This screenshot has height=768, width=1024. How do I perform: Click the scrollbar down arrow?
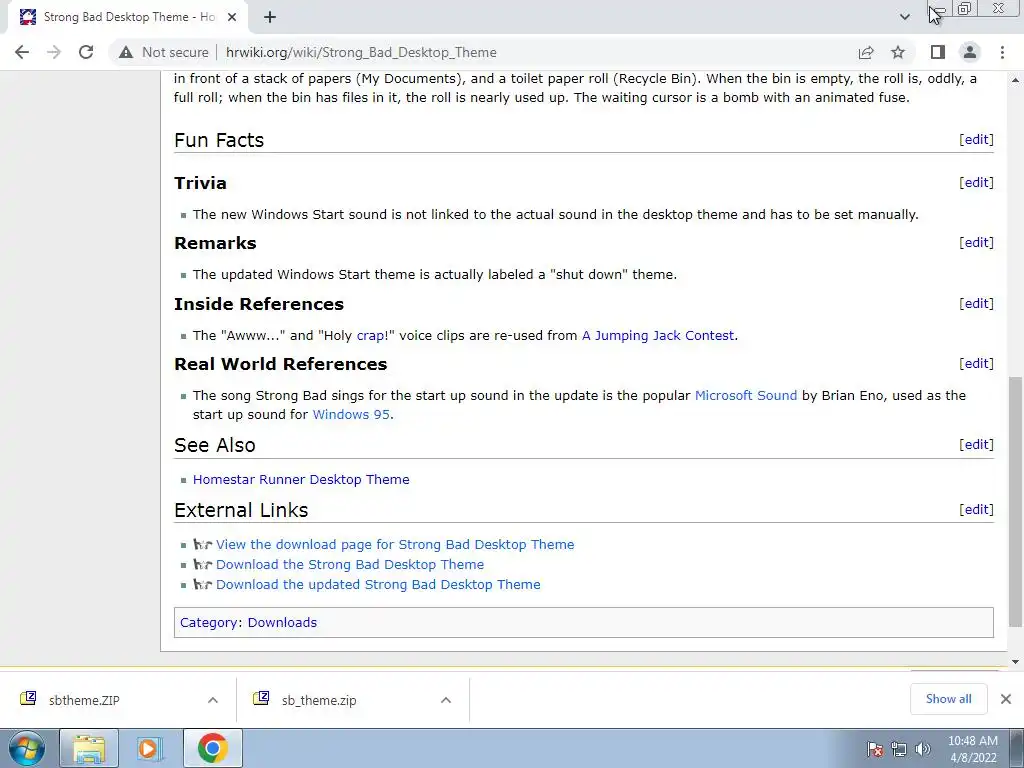(1016, 662)
